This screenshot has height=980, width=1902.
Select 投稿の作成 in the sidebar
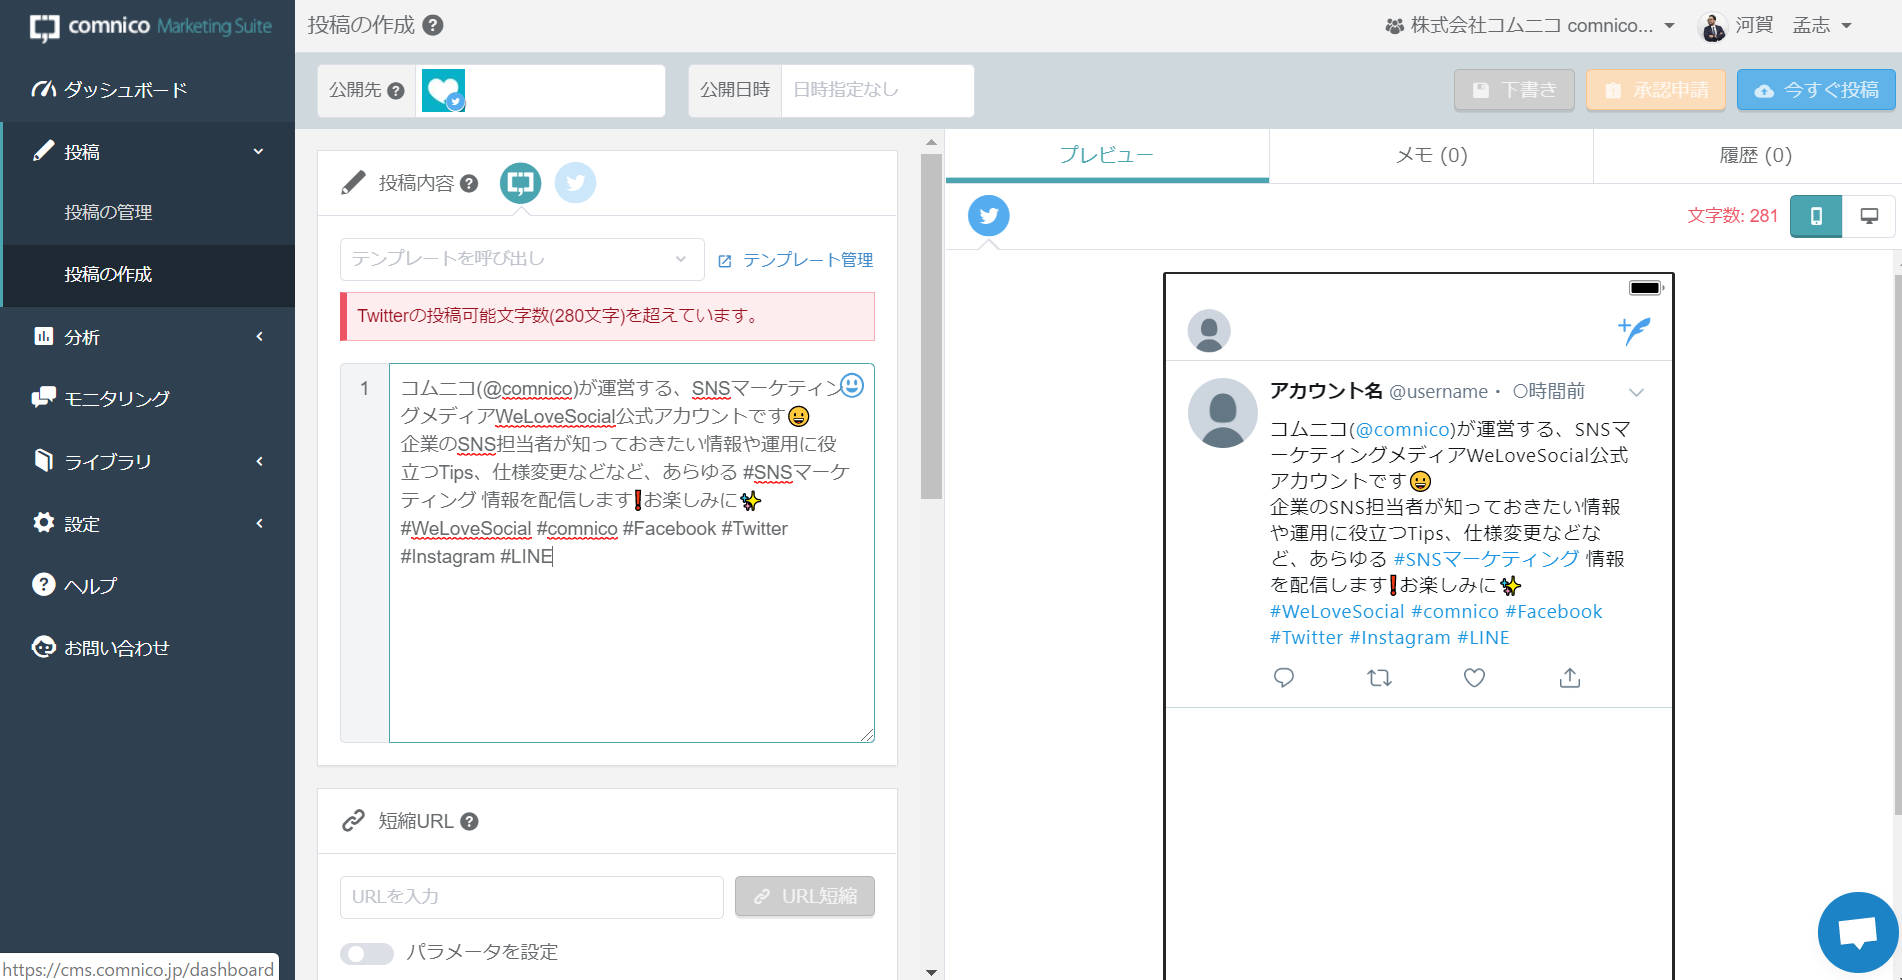pos(147,274)
